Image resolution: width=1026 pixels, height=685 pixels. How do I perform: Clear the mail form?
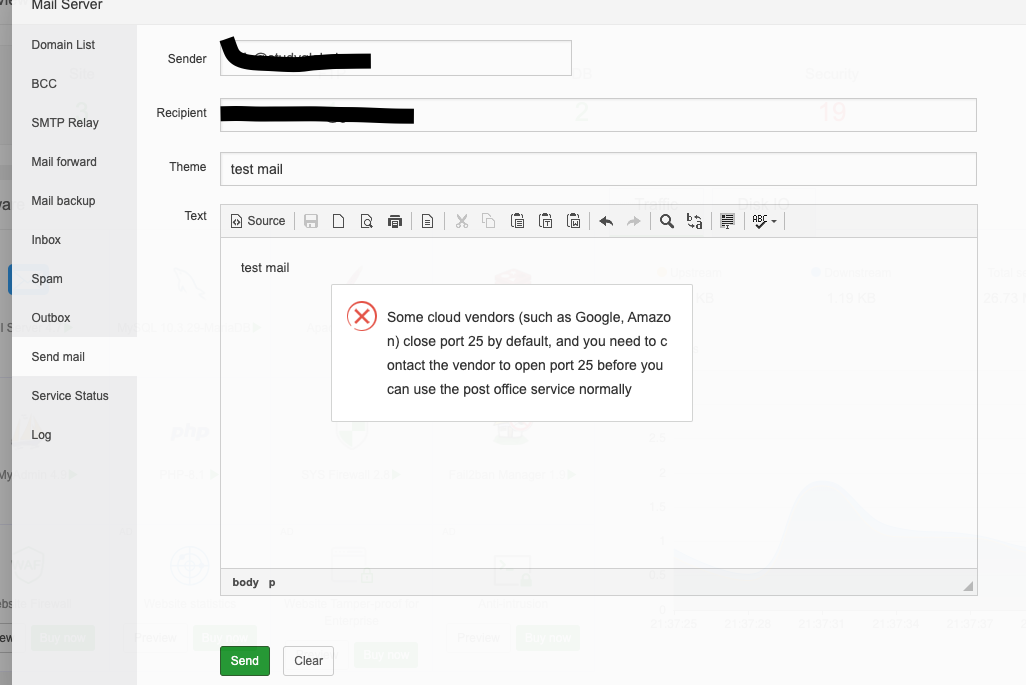tap(308, 660)
